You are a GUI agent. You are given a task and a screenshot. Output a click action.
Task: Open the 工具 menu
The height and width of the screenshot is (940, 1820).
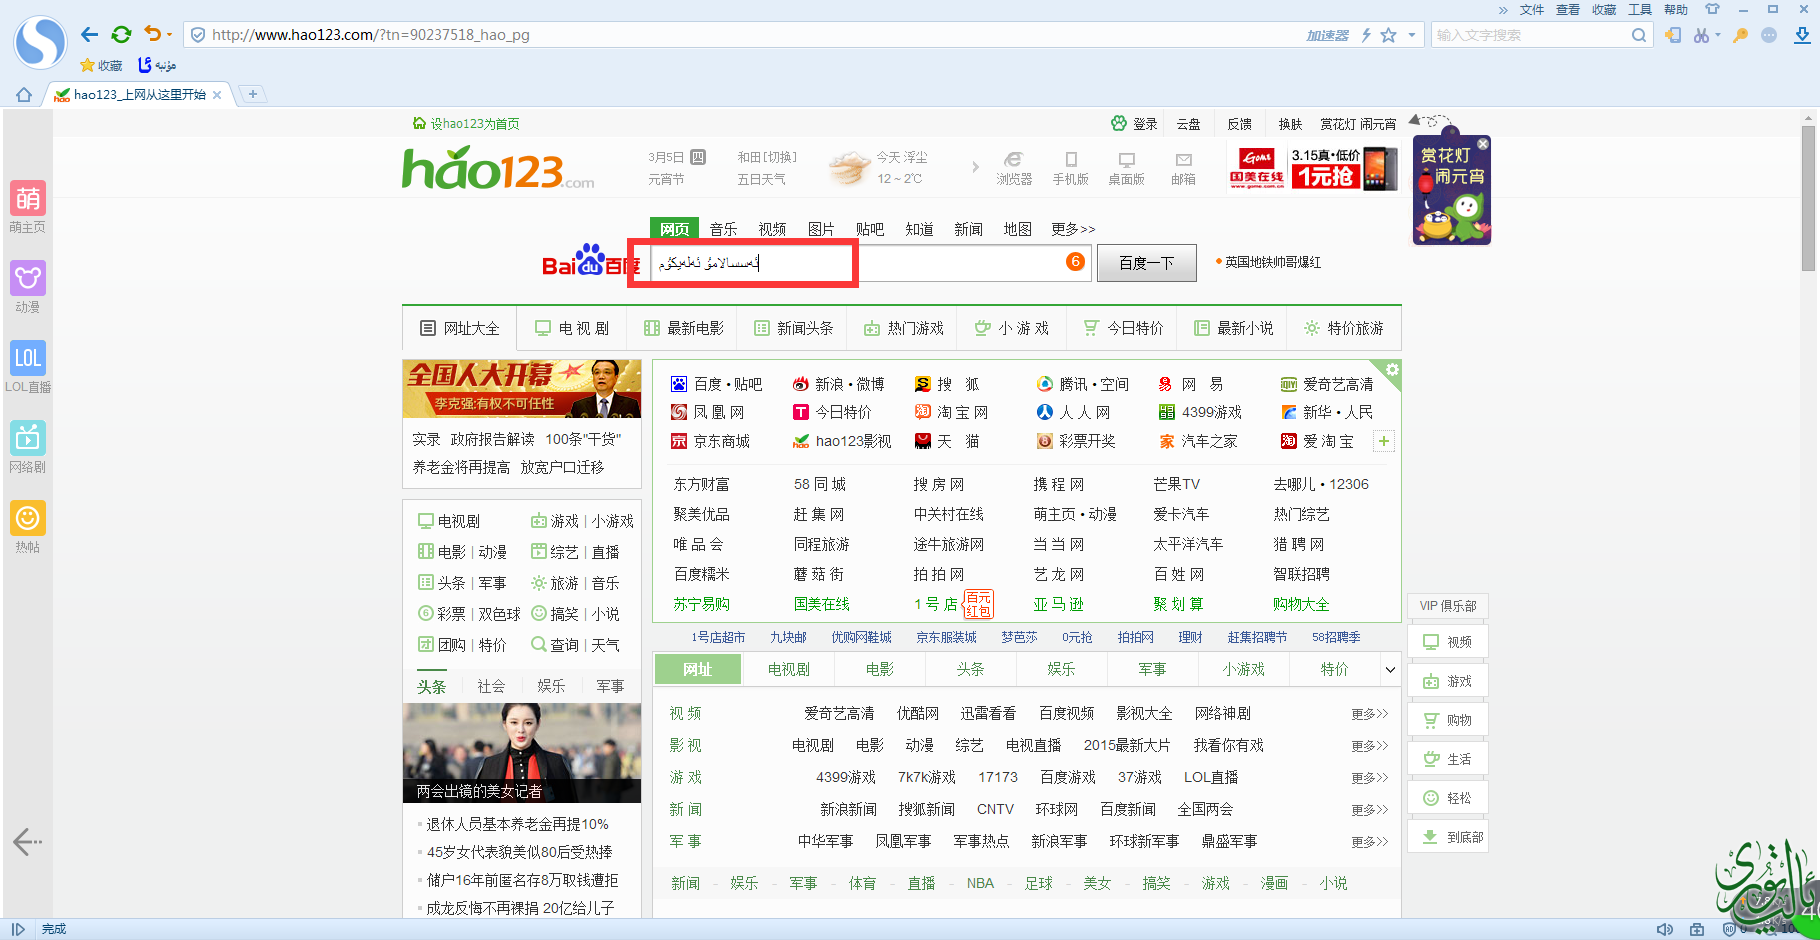pyautogui.click(x=1640, y=10)
